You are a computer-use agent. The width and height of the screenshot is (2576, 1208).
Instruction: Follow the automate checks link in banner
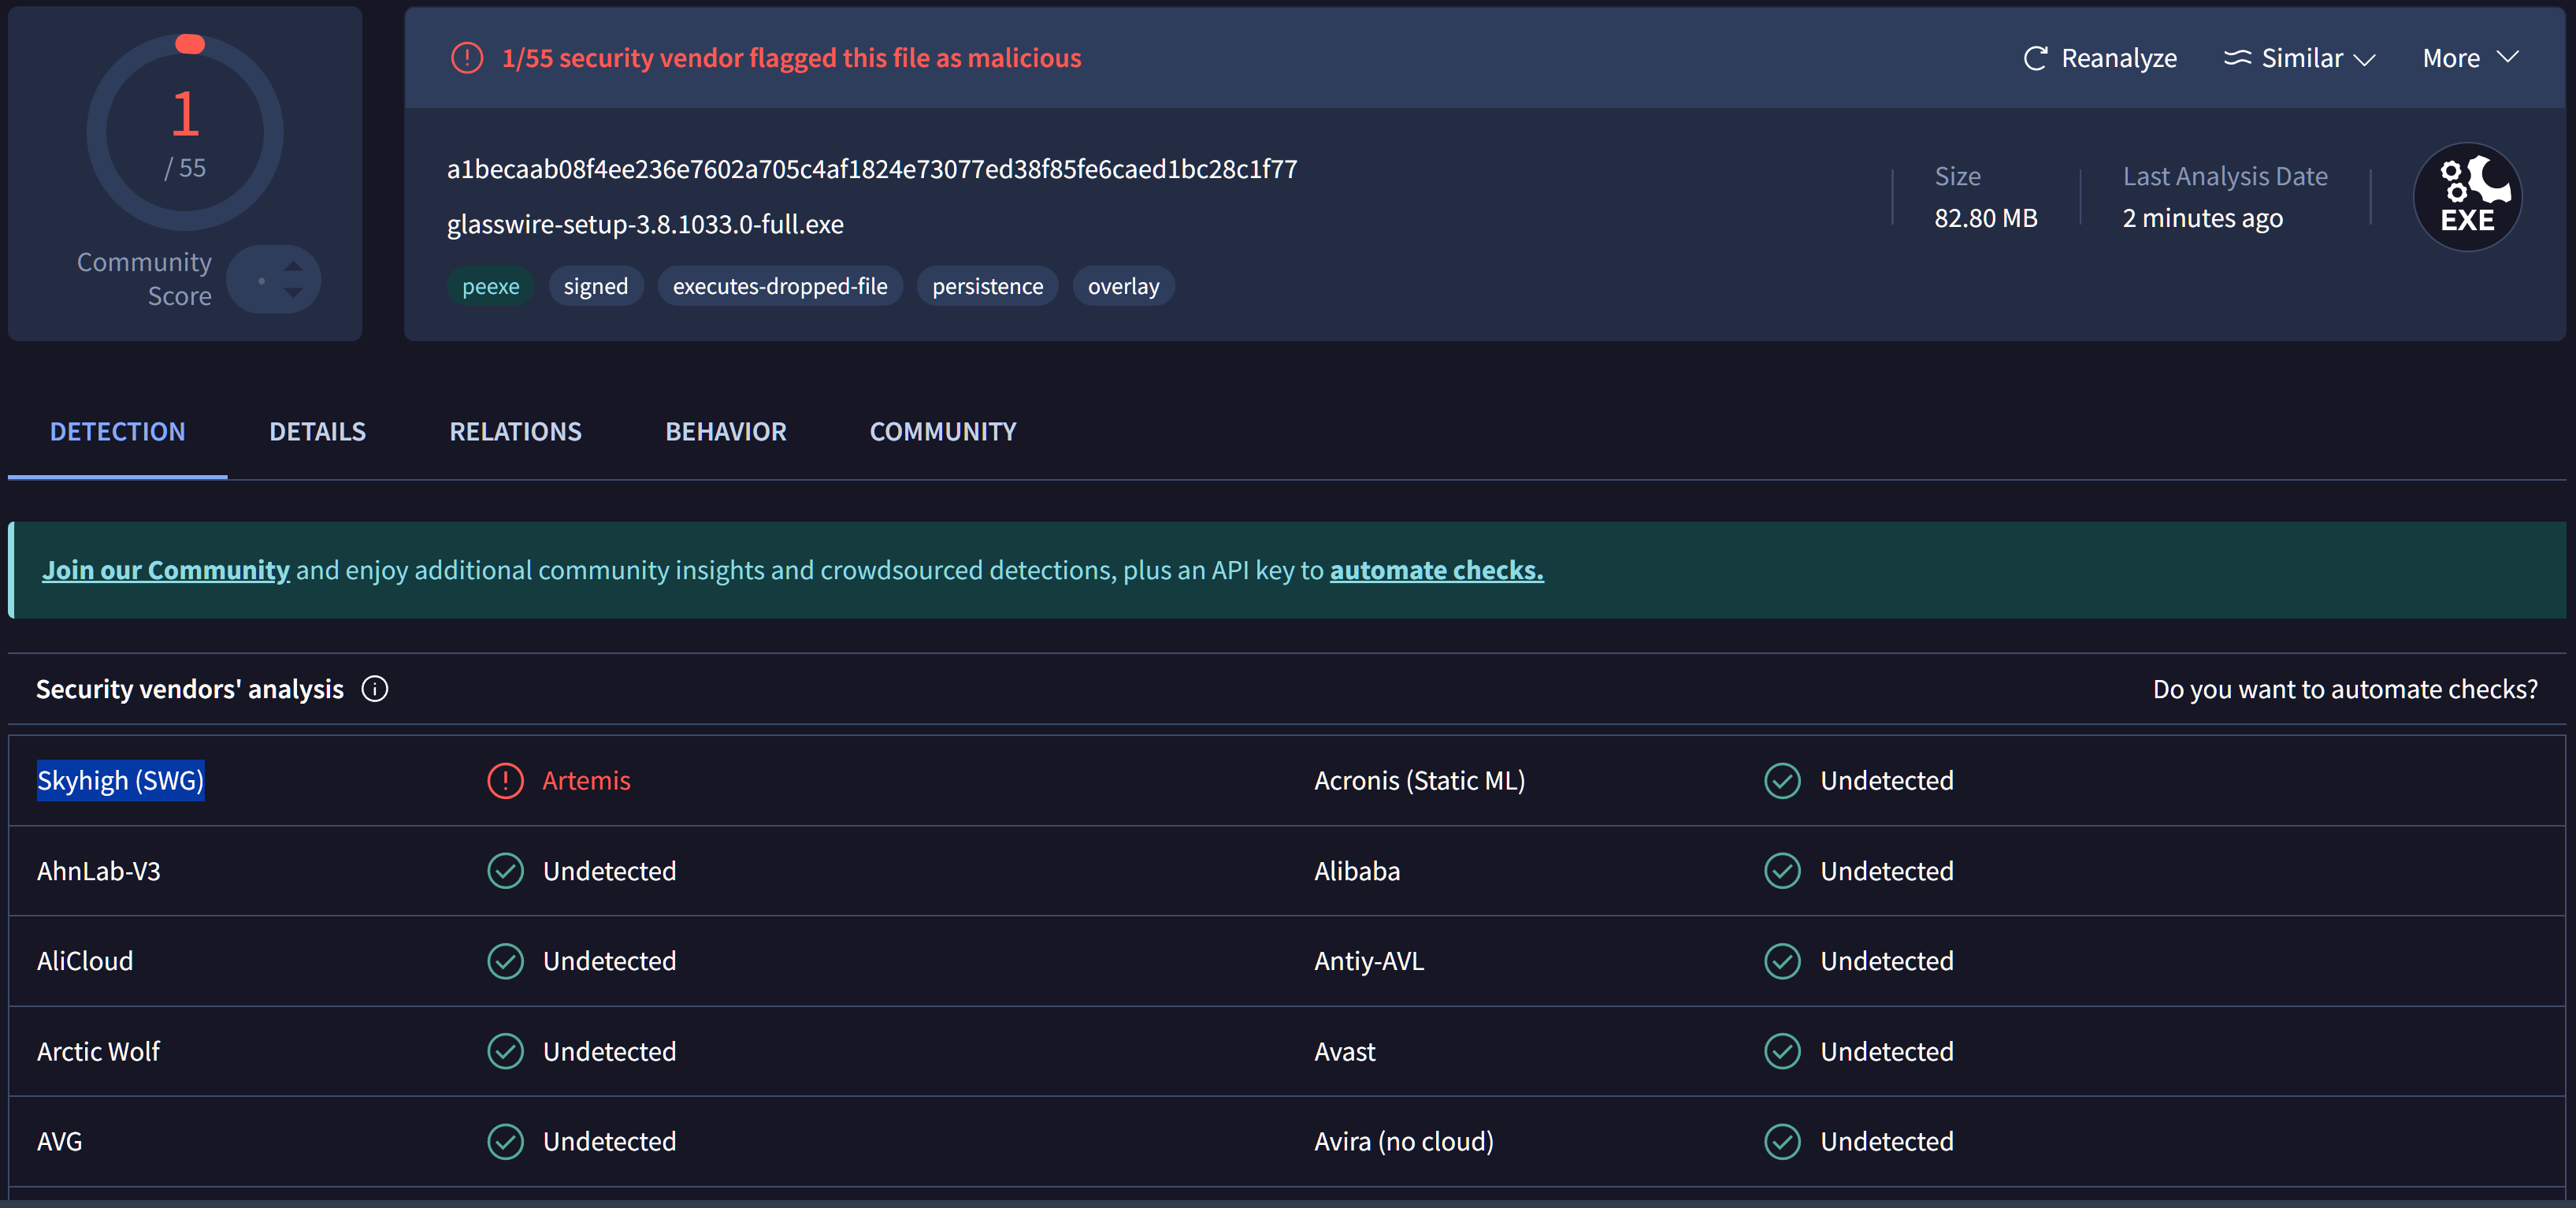[1436, 570]
